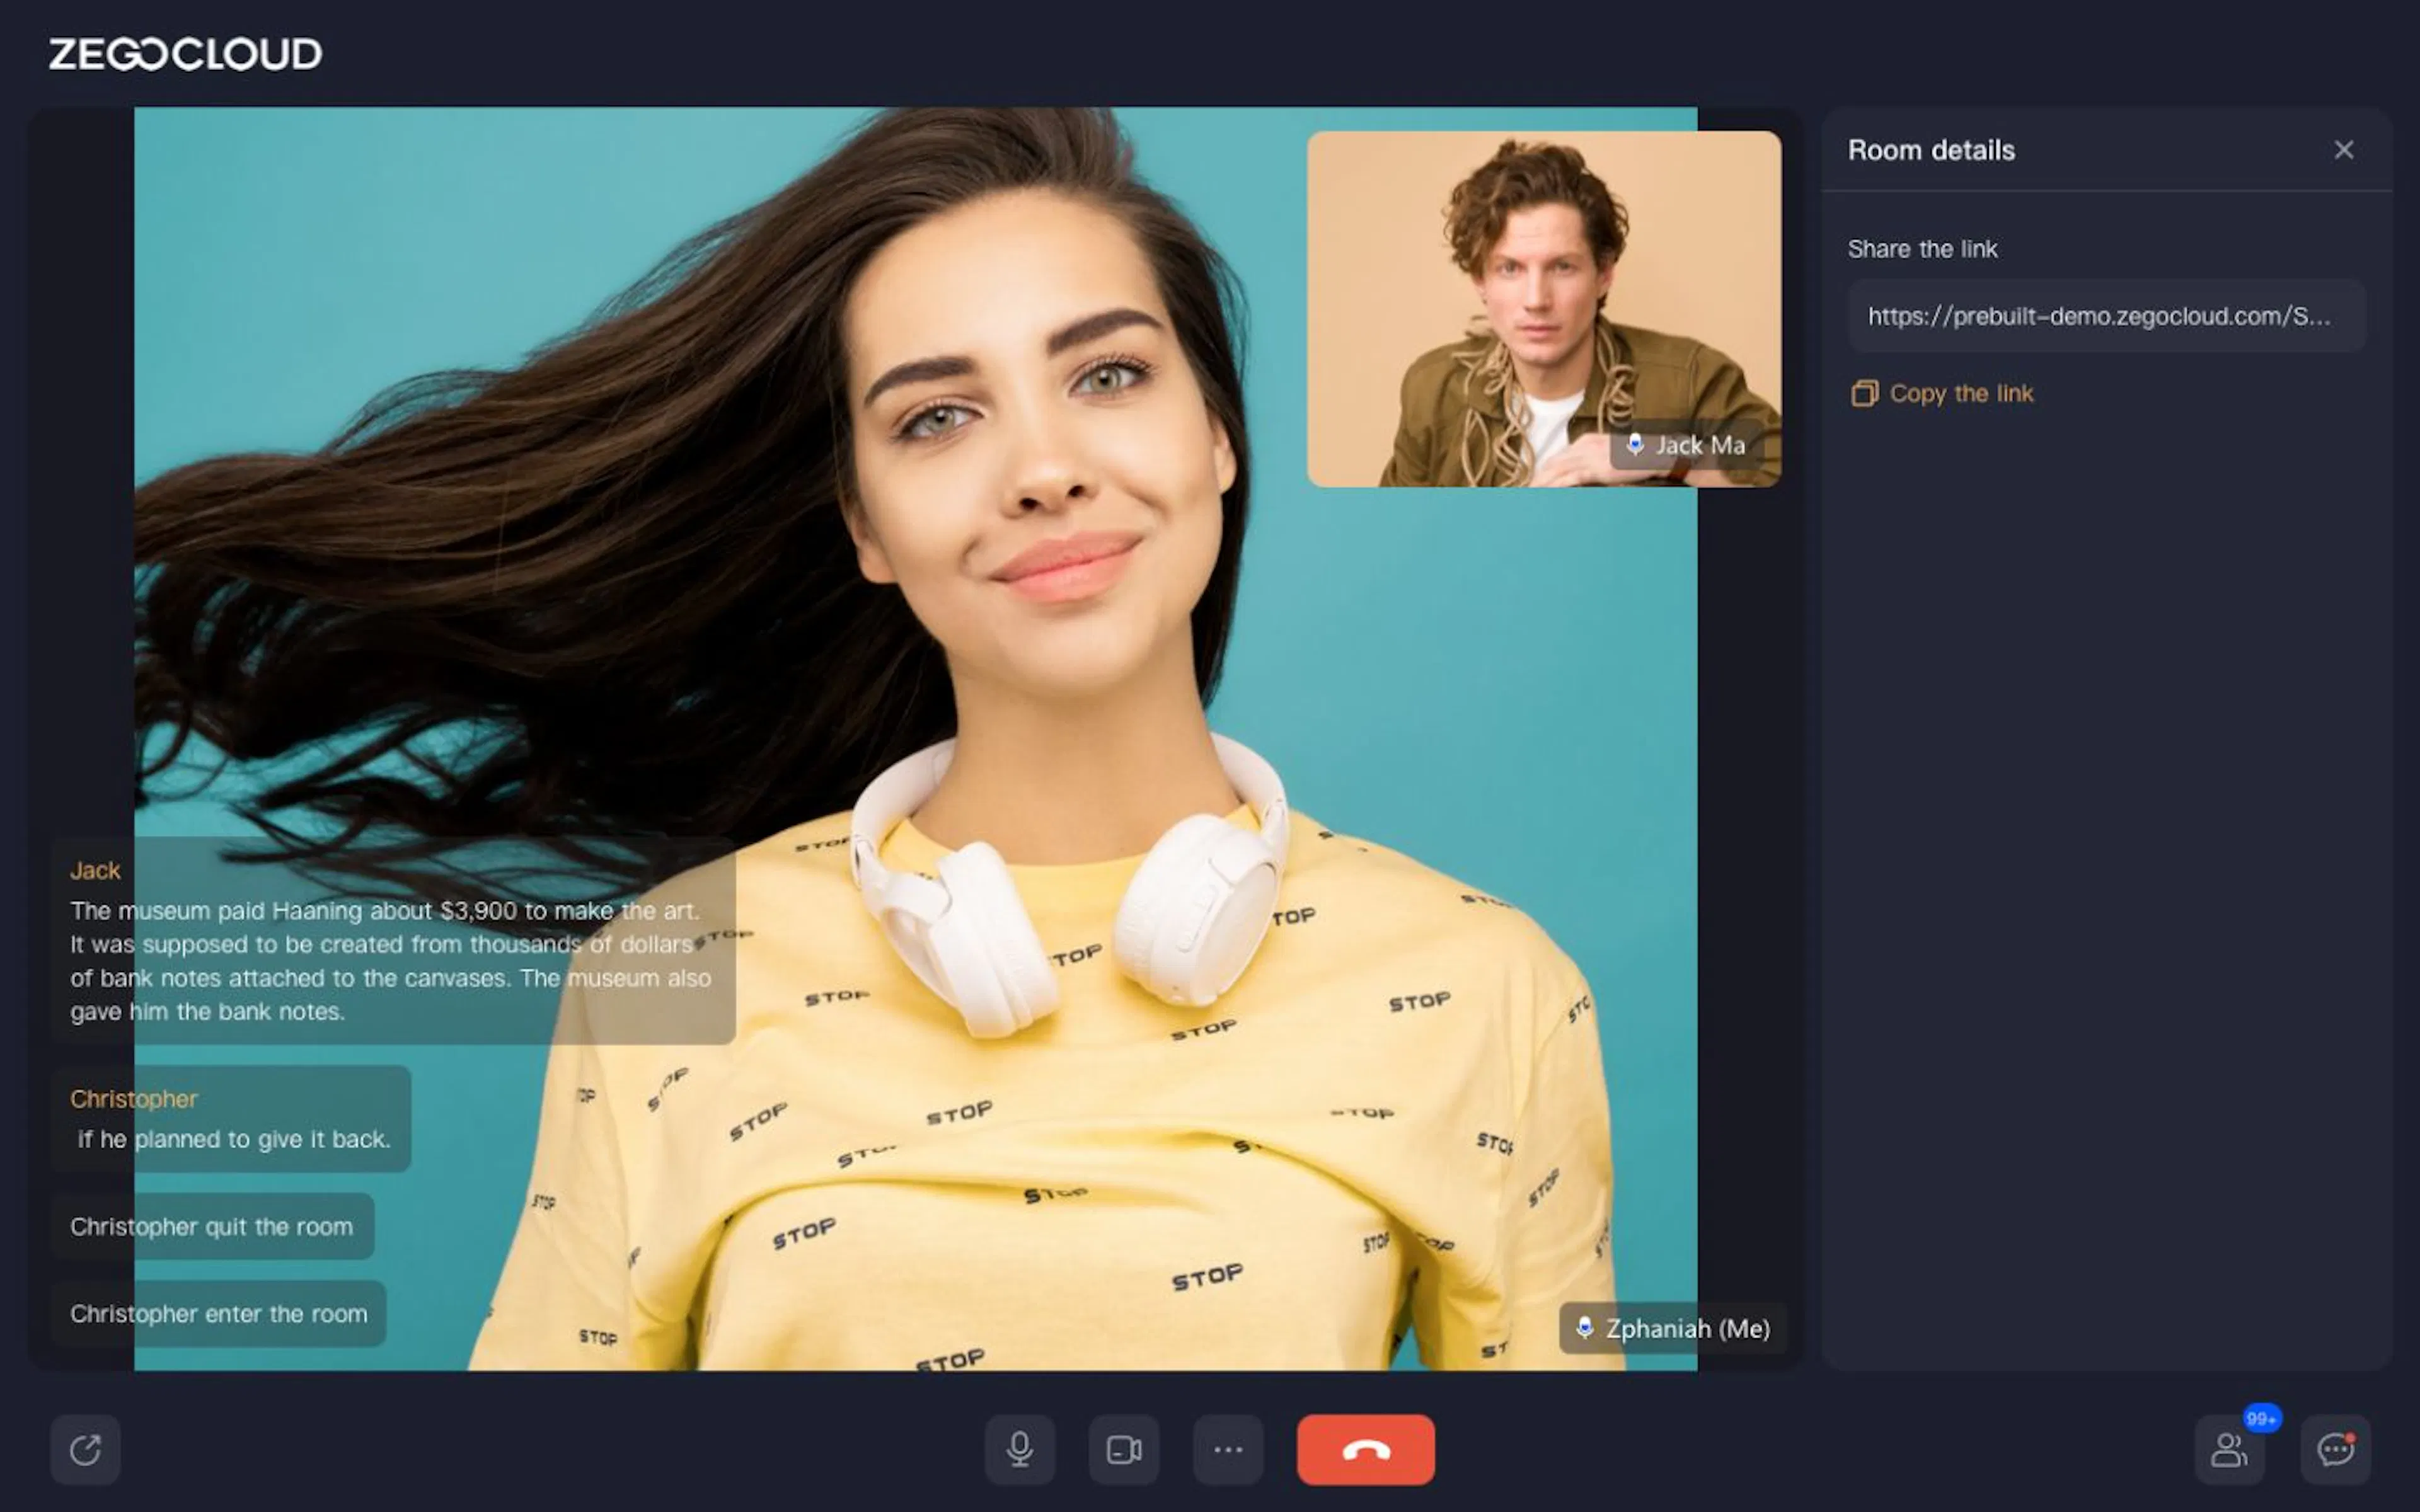Click the 99+ participant count badge

point(2261,1418)
